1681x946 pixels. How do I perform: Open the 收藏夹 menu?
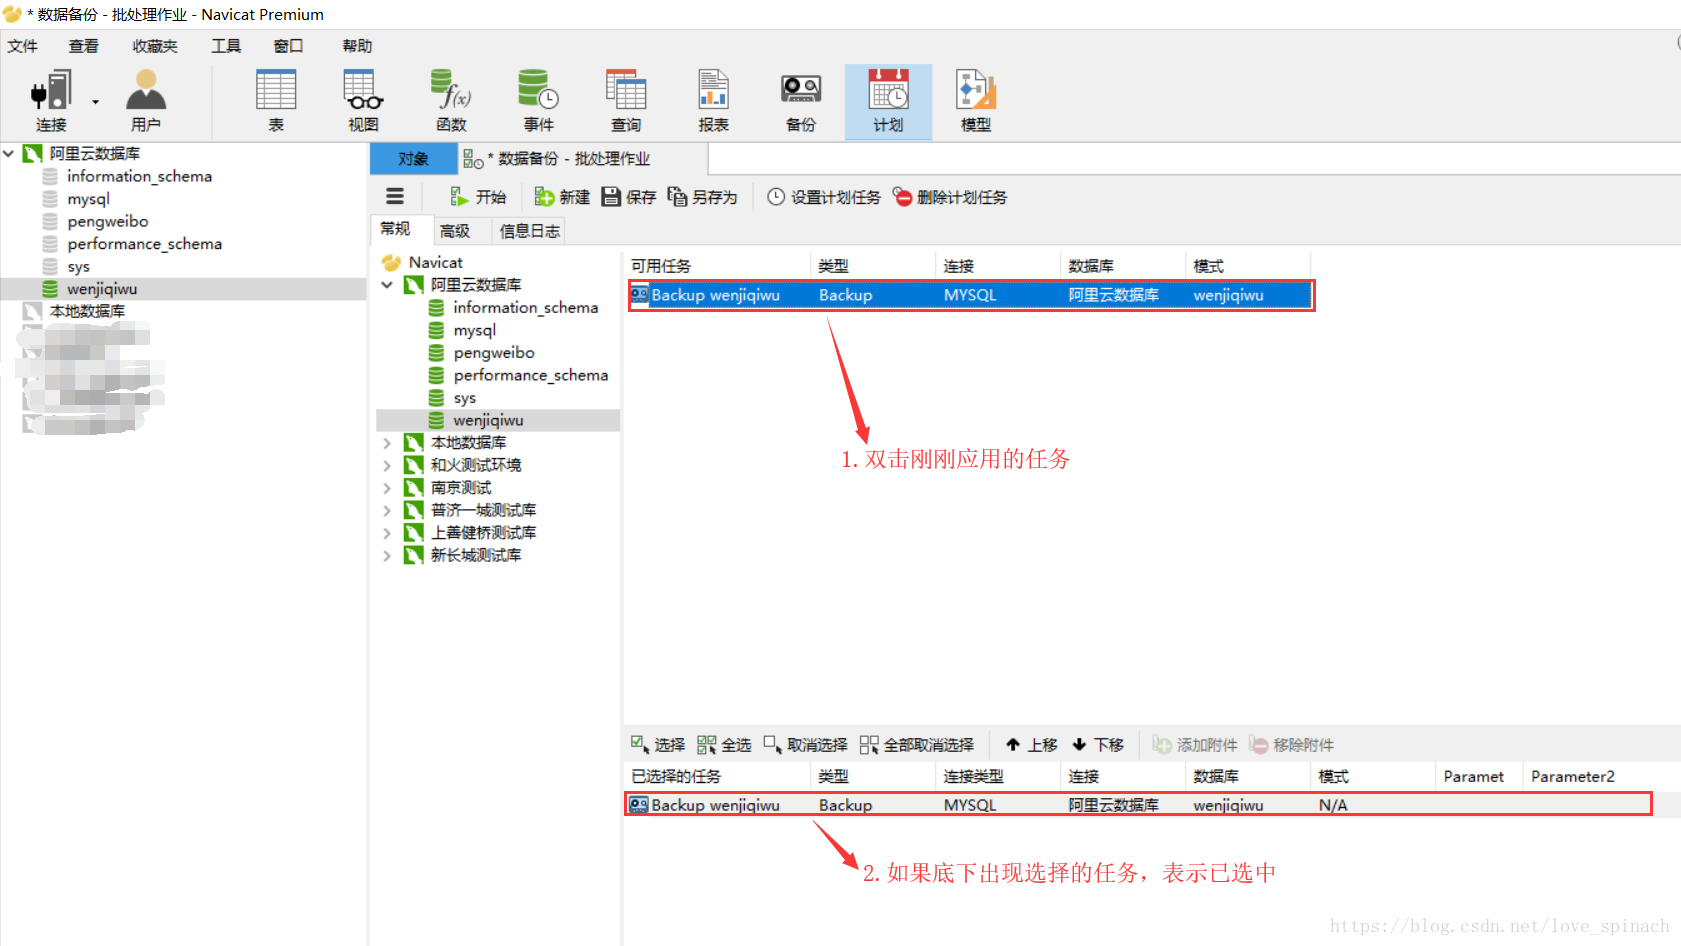(x=155, y=46)
